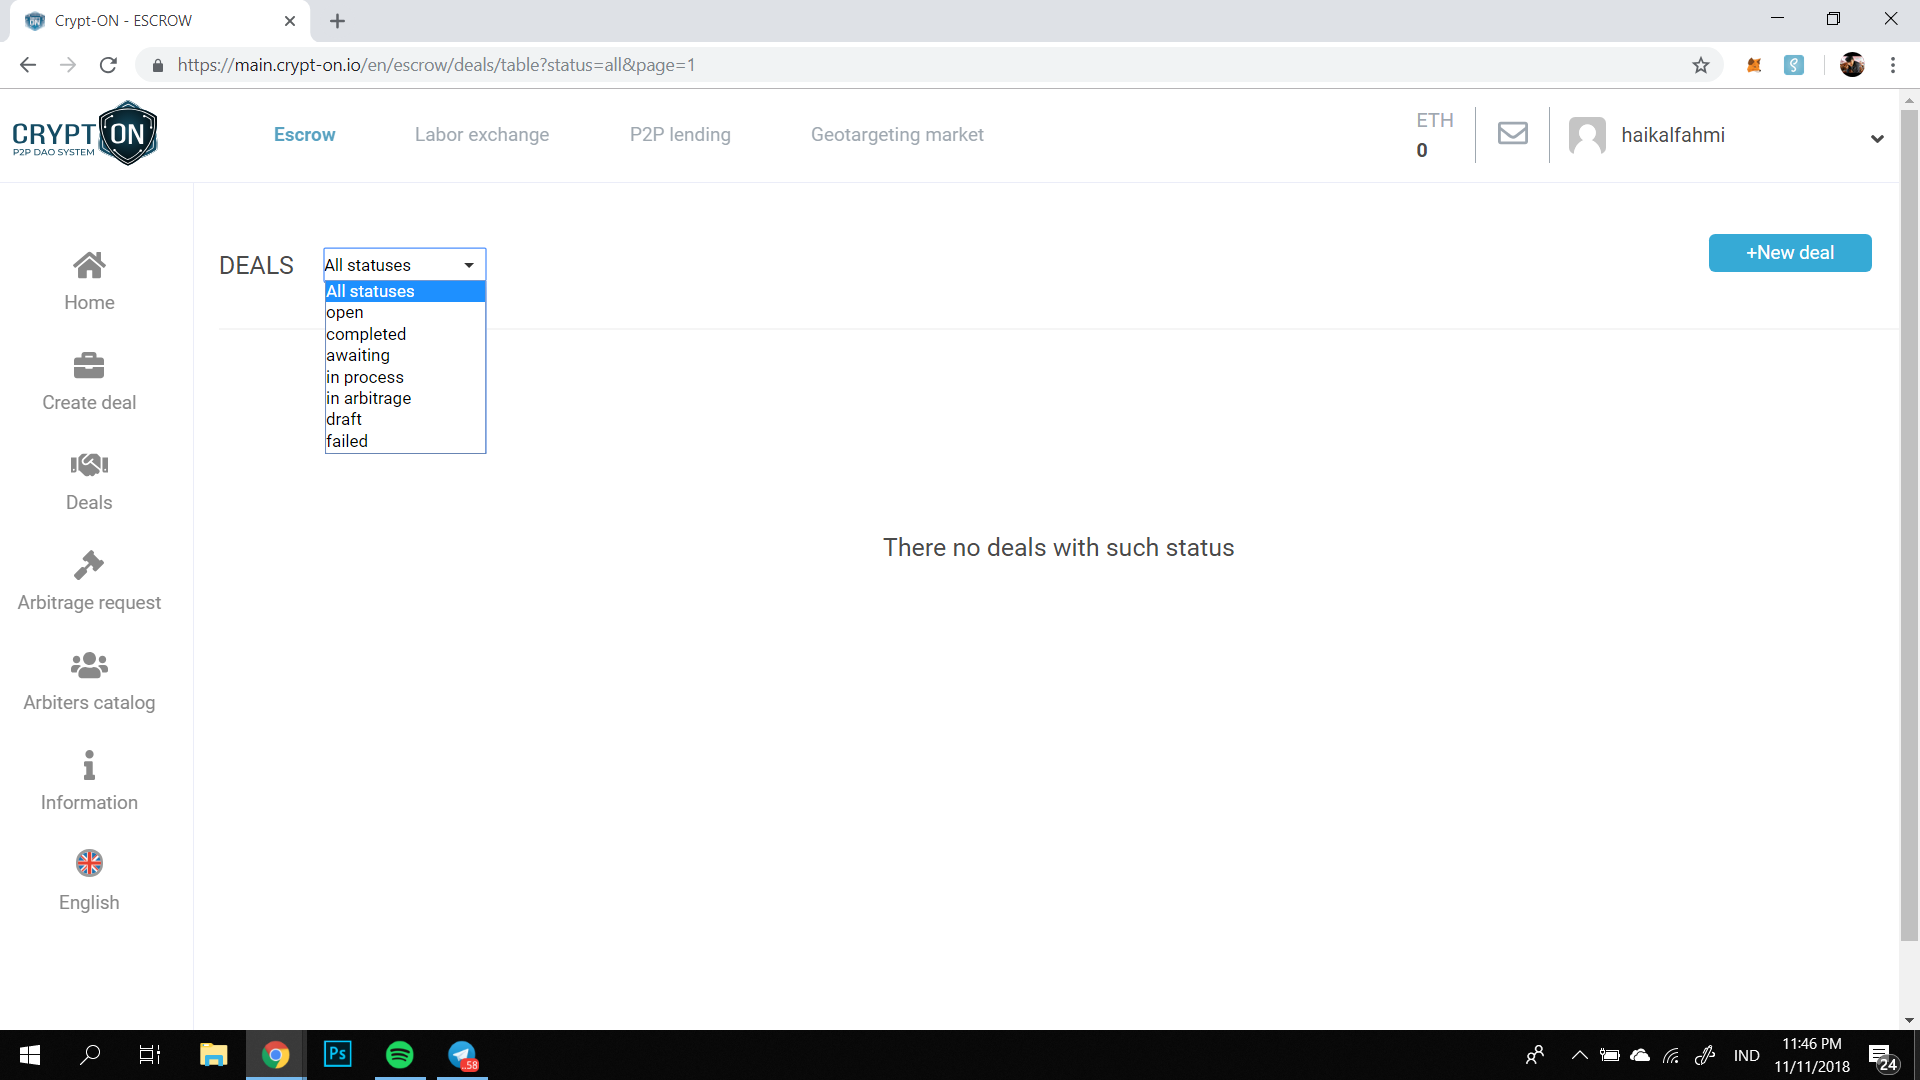Click the English language flag icon
The height and width of the screenshot is (1080, 1920).
pyautogui.click(x=89, y=863)
